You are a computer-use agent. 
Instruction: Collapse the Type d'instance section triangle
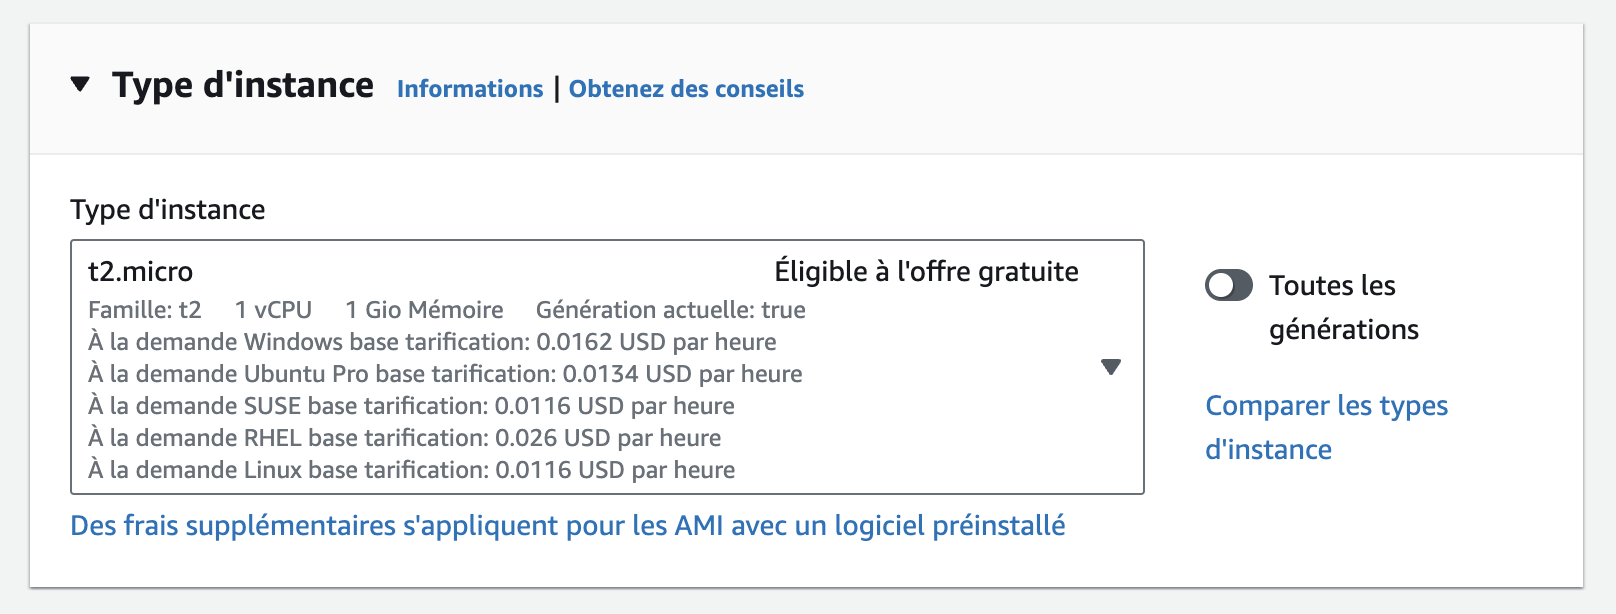coord(80,85)
